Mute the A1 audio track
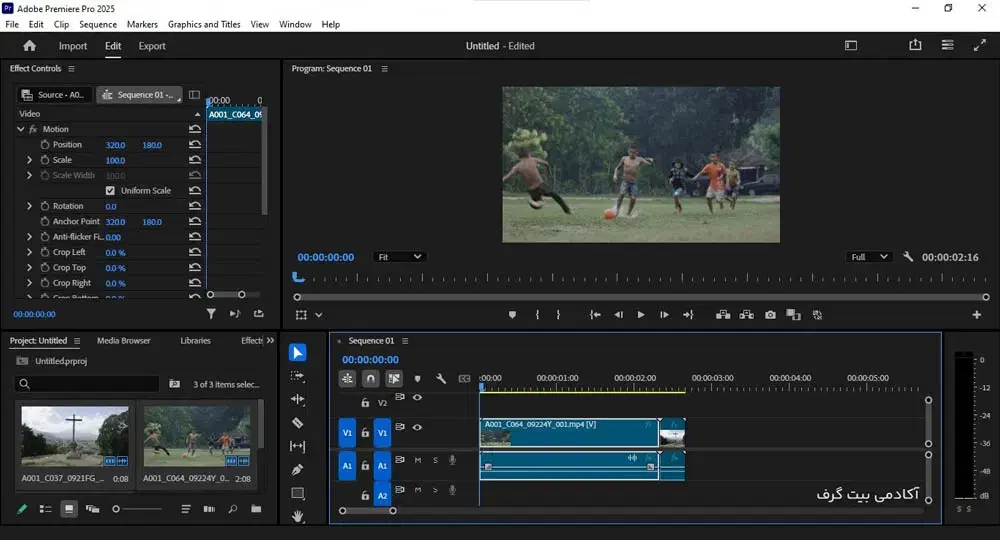This screenshot has height=540, width=1000. pos(417,460)
